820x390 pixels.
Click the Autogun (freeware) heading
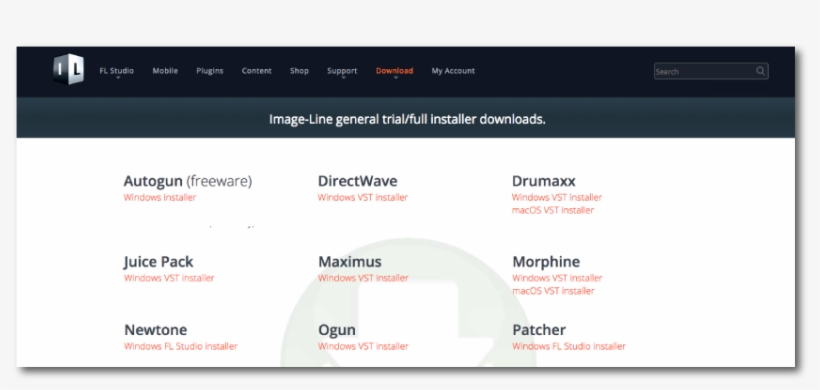(188, 181)
